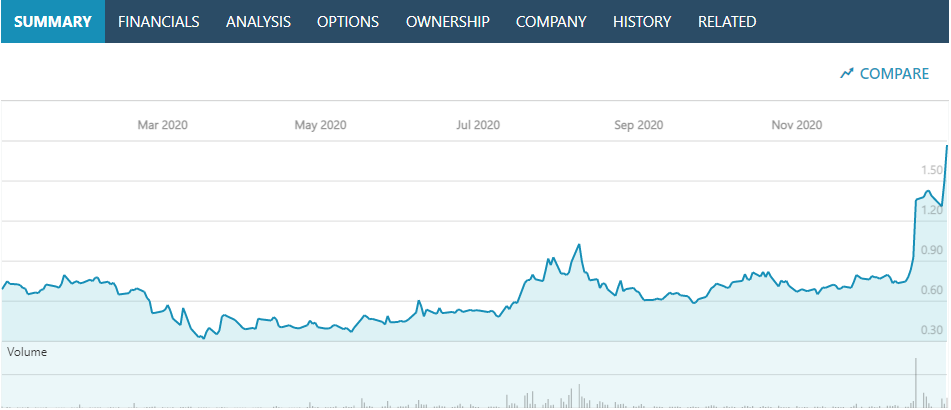
Task: Click the Mar 2020 axis label
Action: coord(163,125)
